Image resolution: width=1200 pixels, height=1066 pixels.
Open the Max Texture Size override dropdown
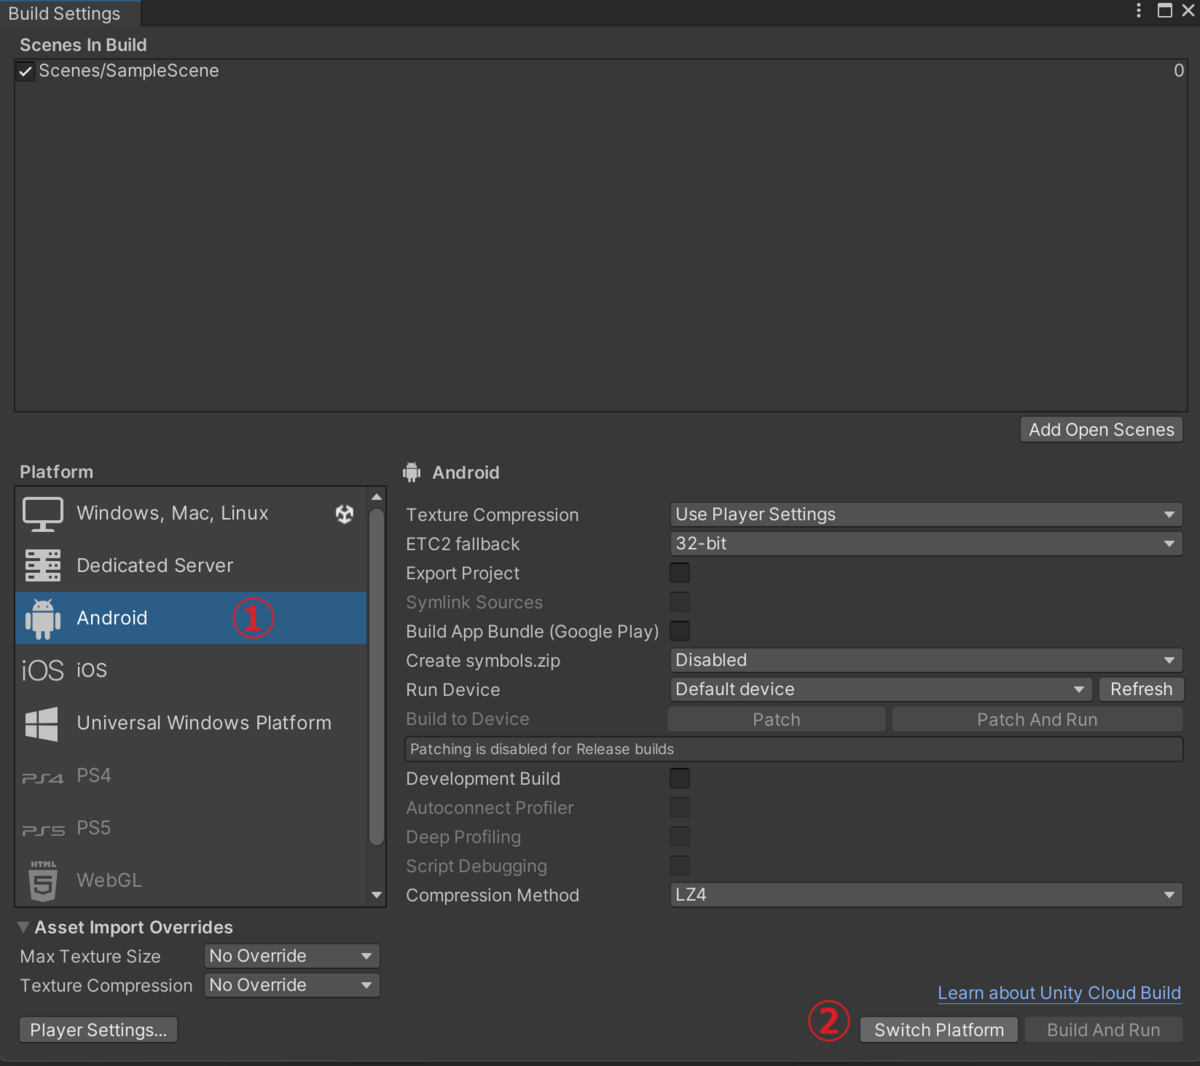(x=291, y=956)
